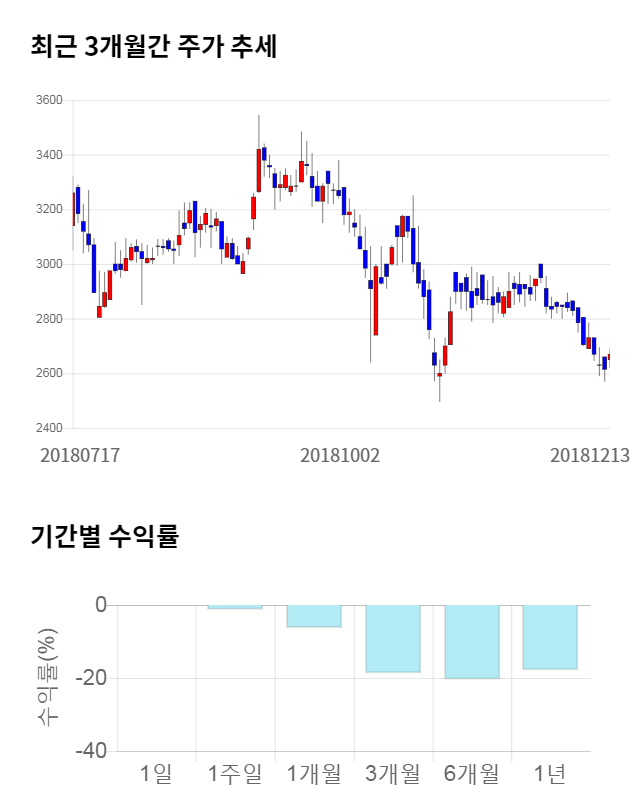Select the 20180717 start date label

[80, 455]
